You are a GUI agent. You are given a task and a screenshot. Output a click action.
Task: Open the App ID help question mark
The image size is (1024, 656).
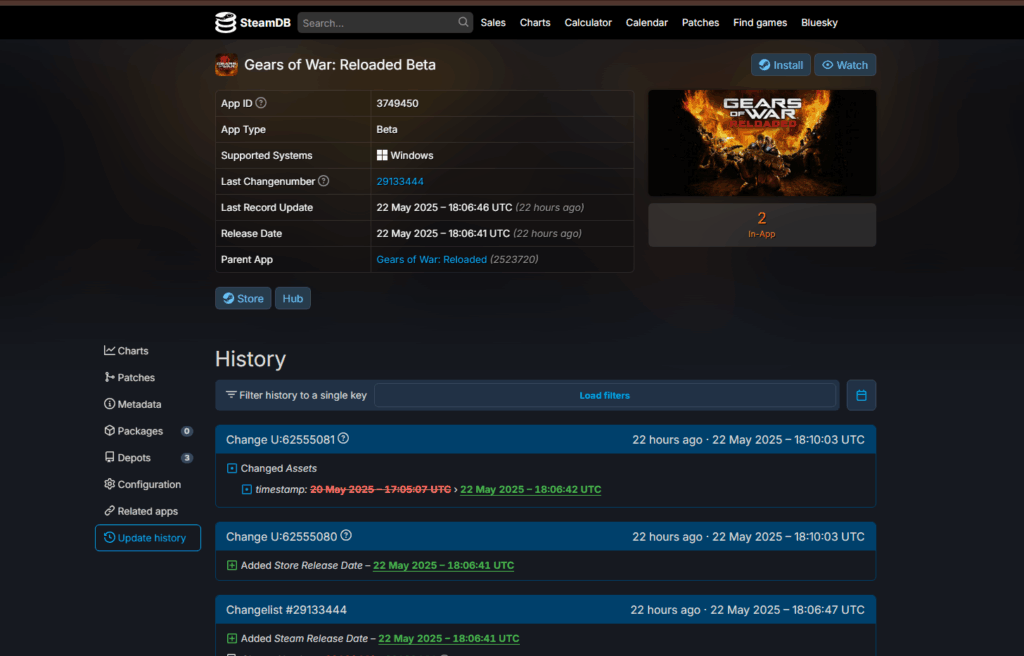click(261, 103)
